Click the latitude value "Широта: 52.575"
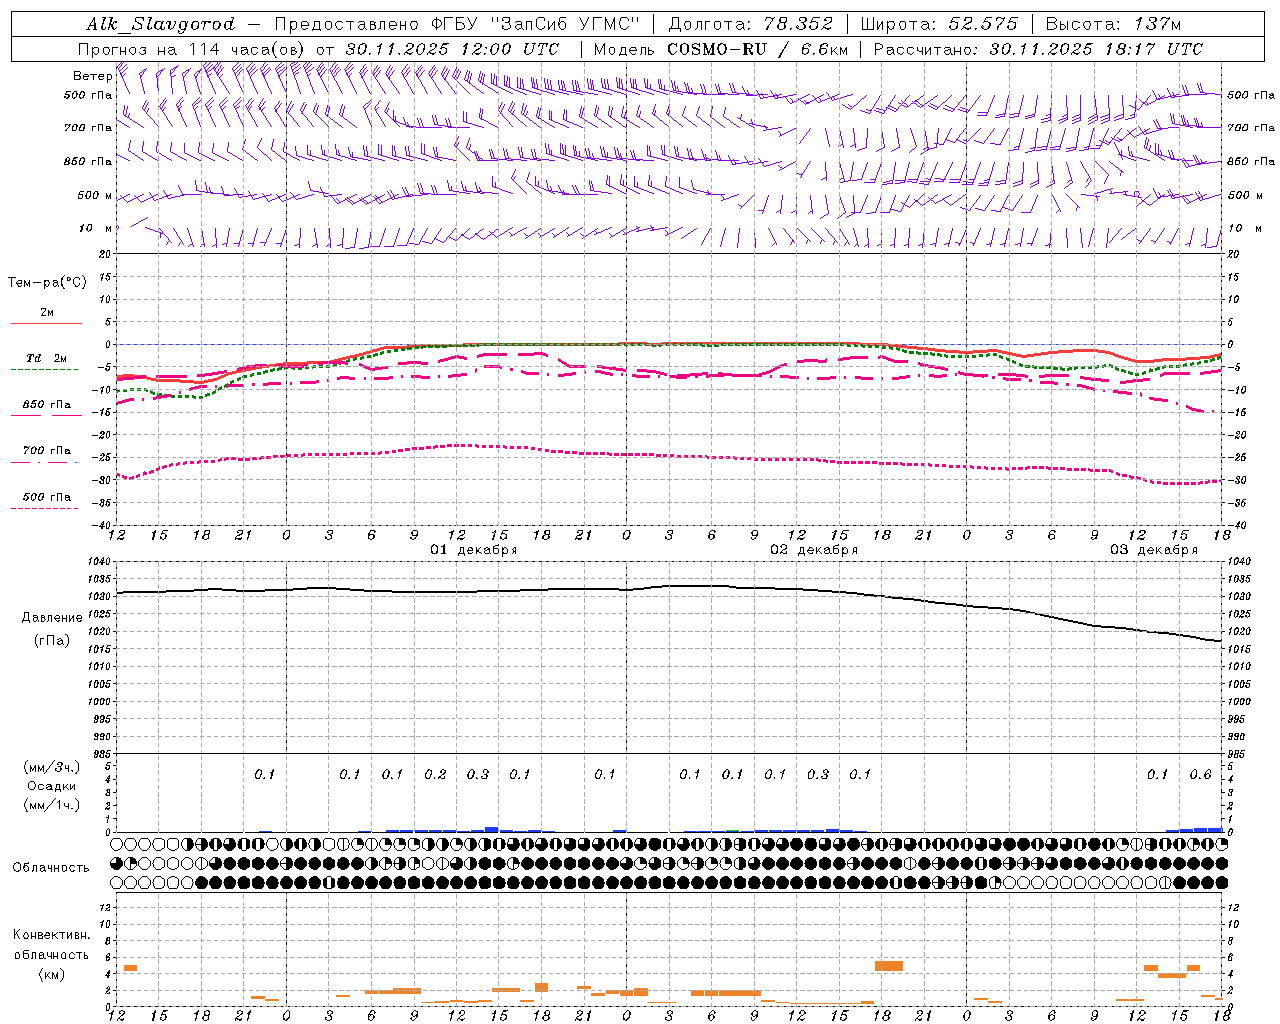1280x1024 pixels. pos(939,24)
